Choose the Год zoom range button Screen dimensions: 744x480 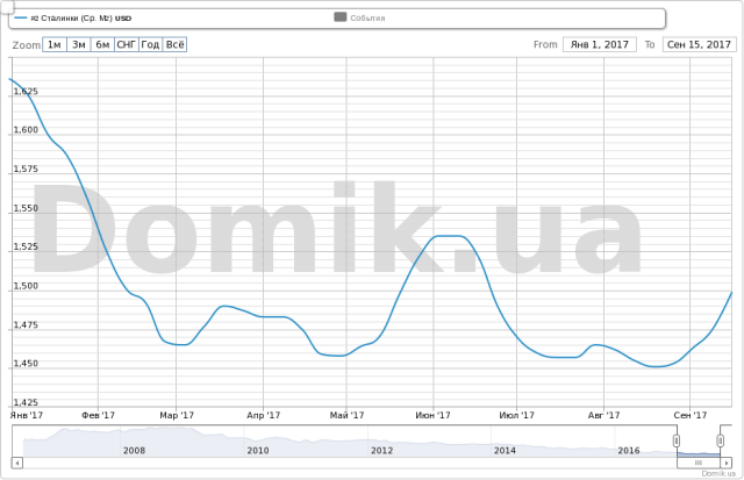point(150,45)
